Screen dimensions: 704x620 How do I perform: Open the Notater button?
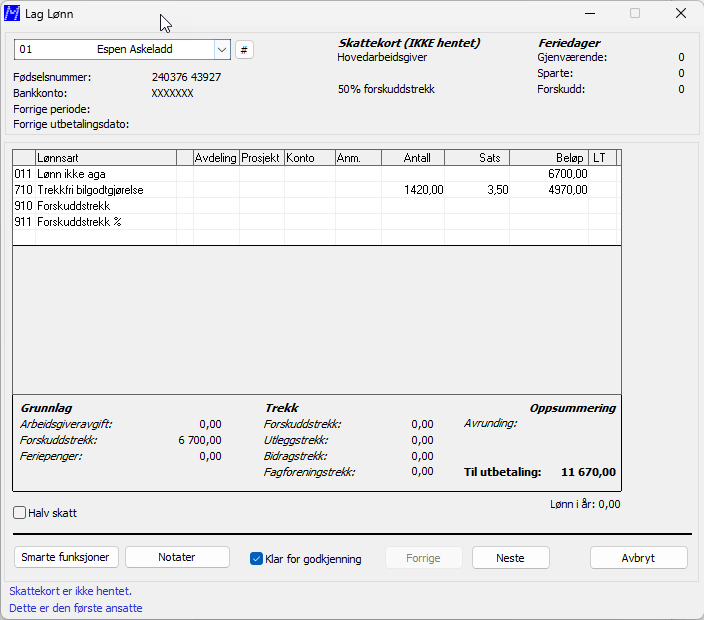[x=177, y=557]
